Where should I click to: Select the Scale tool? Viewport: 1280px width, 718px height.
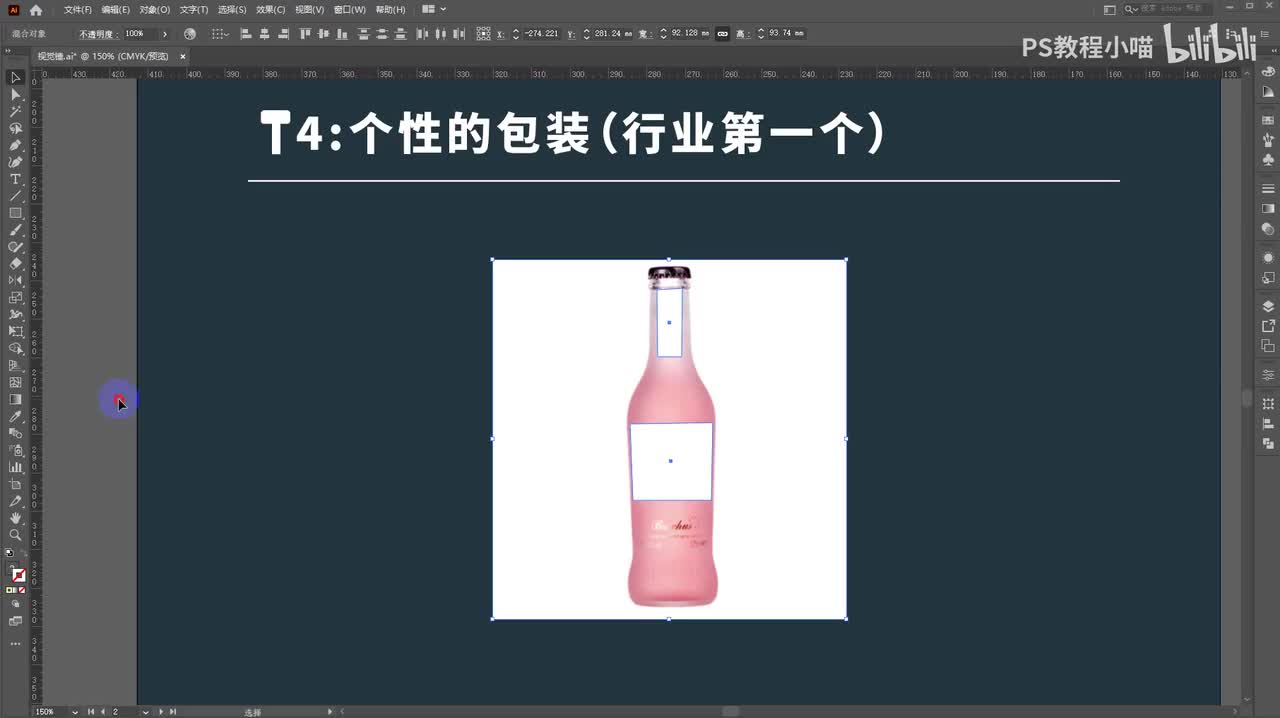(15, 298)
